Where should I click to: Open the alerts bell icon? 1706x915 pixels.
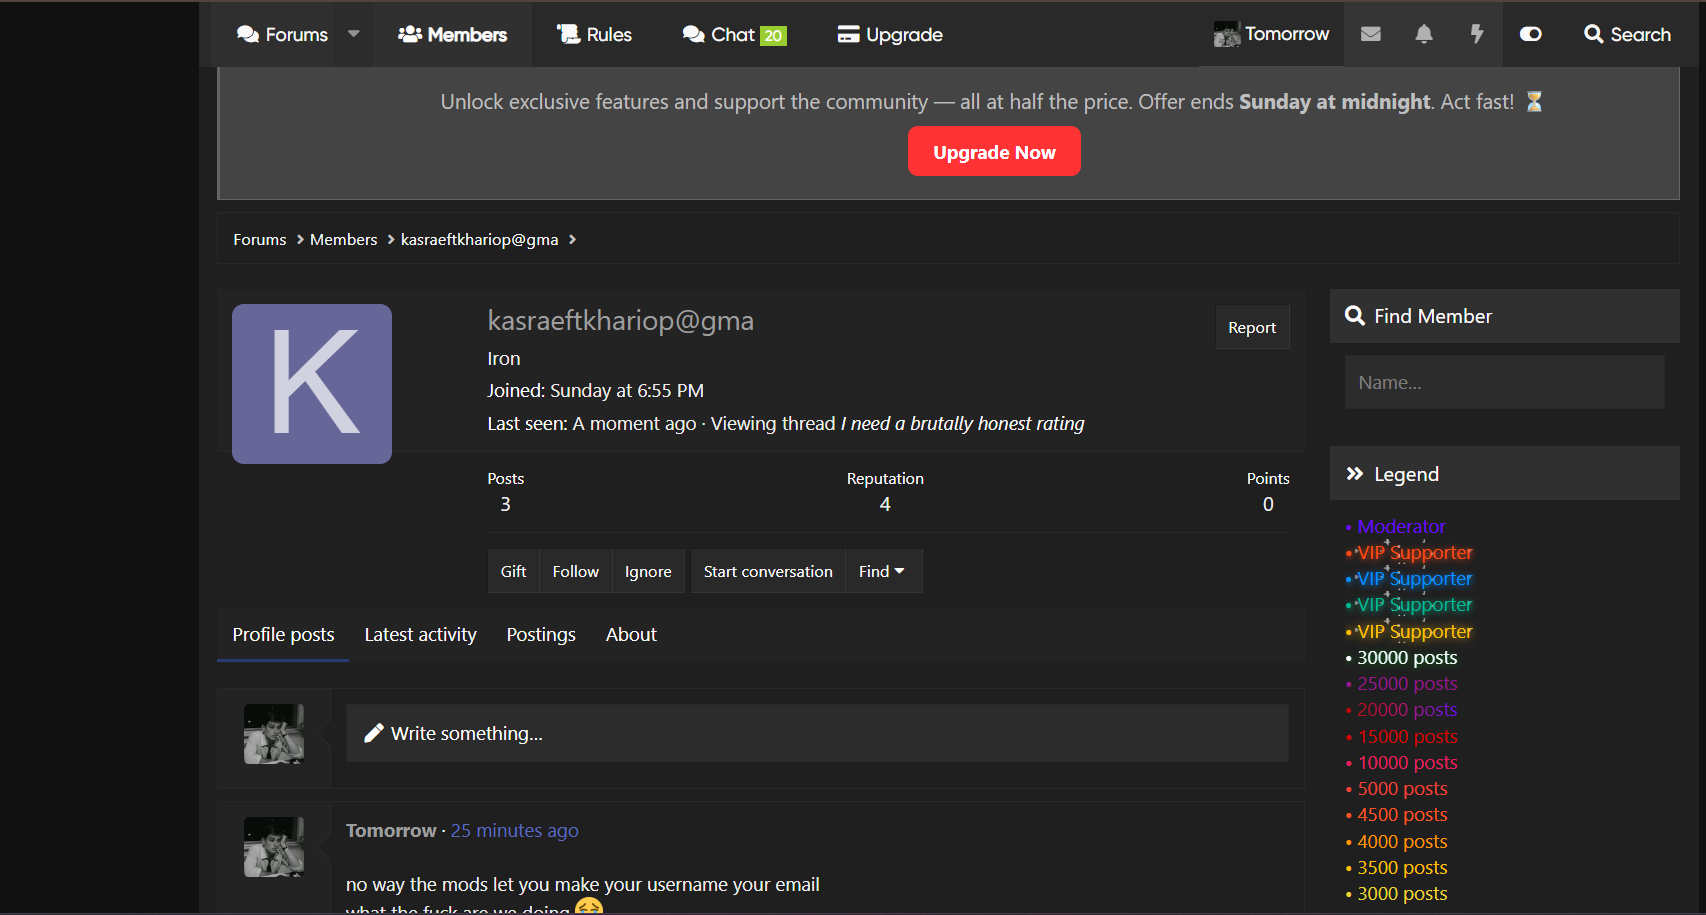1424,34
